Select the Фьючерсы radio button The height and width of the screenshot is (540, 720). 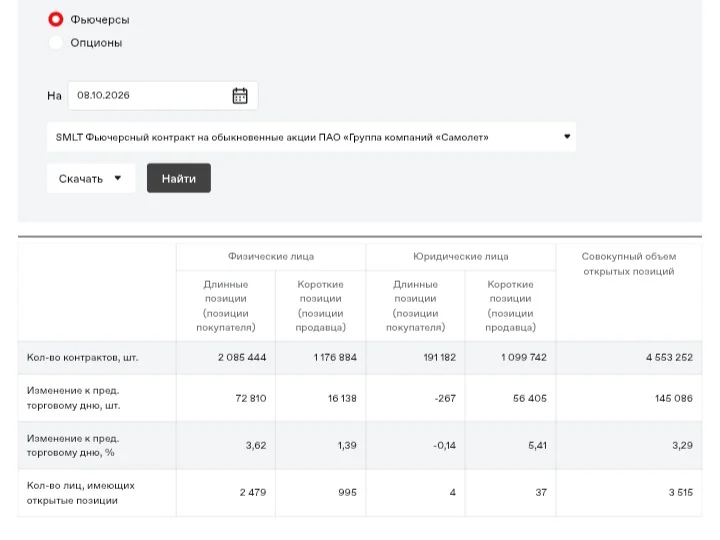[56, 19]
